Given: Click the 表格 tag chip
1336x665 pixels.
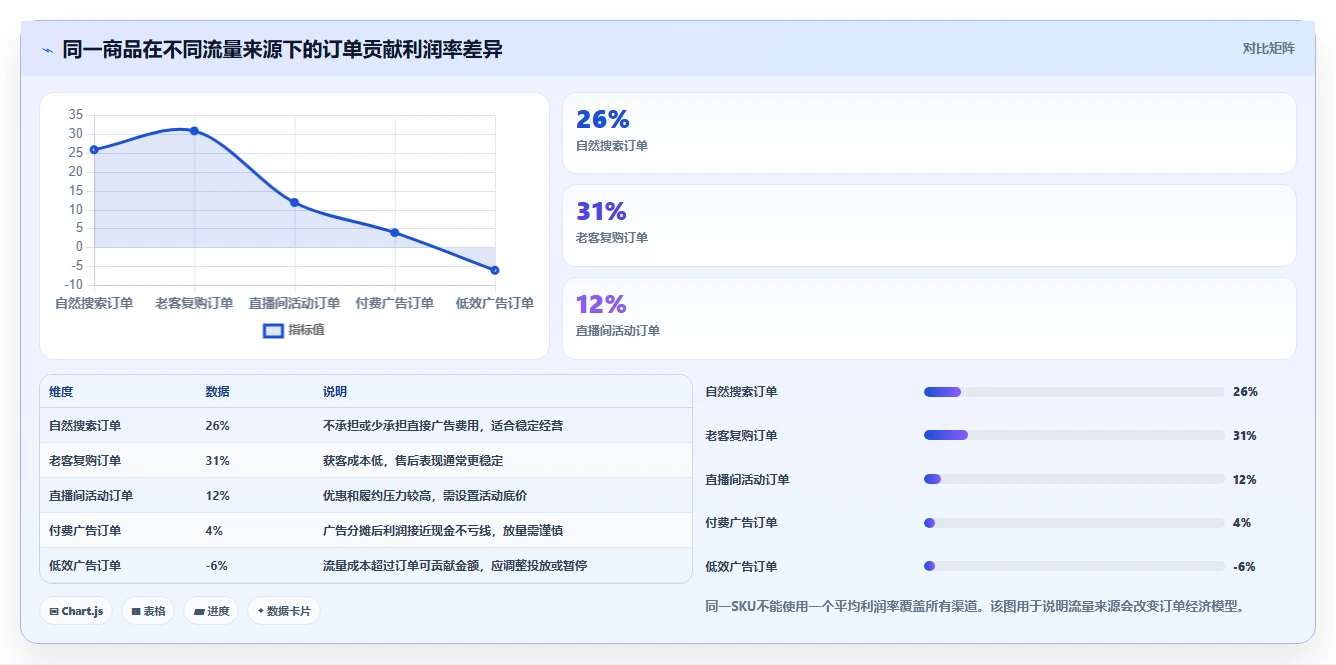Looking at the screenshot, I should pos(148,611).
